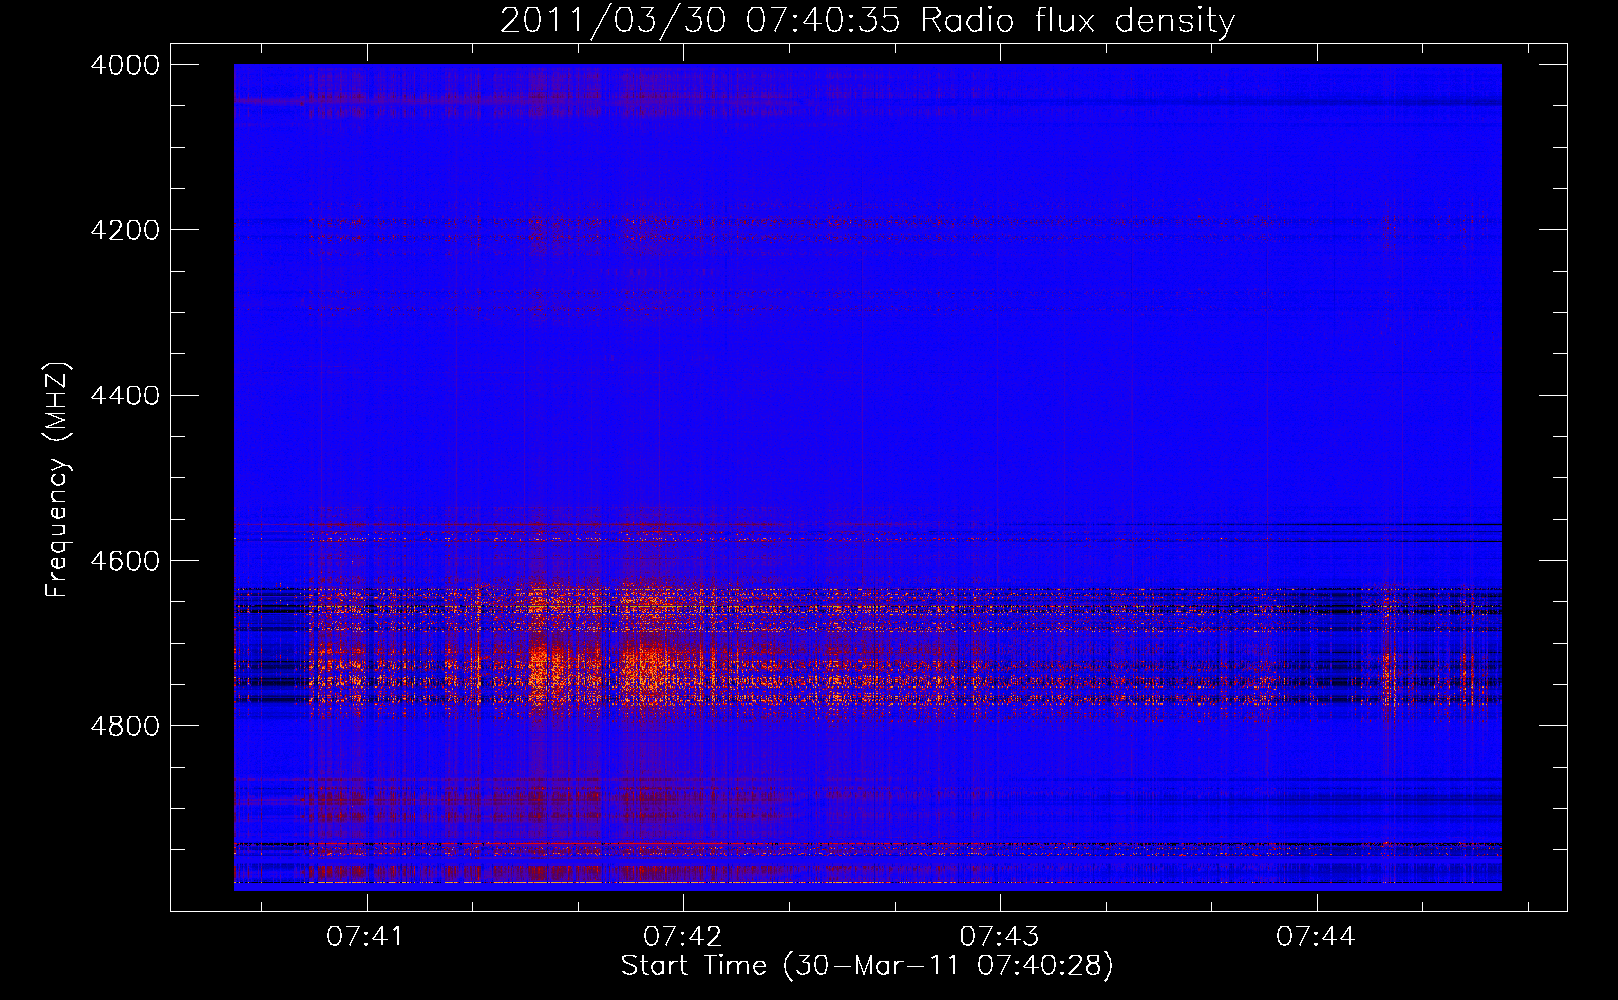Click the 07:43 time axis label
The width and height of the screenshot is (1618, 1000).
pyautogui.click(x=999, y=936)
